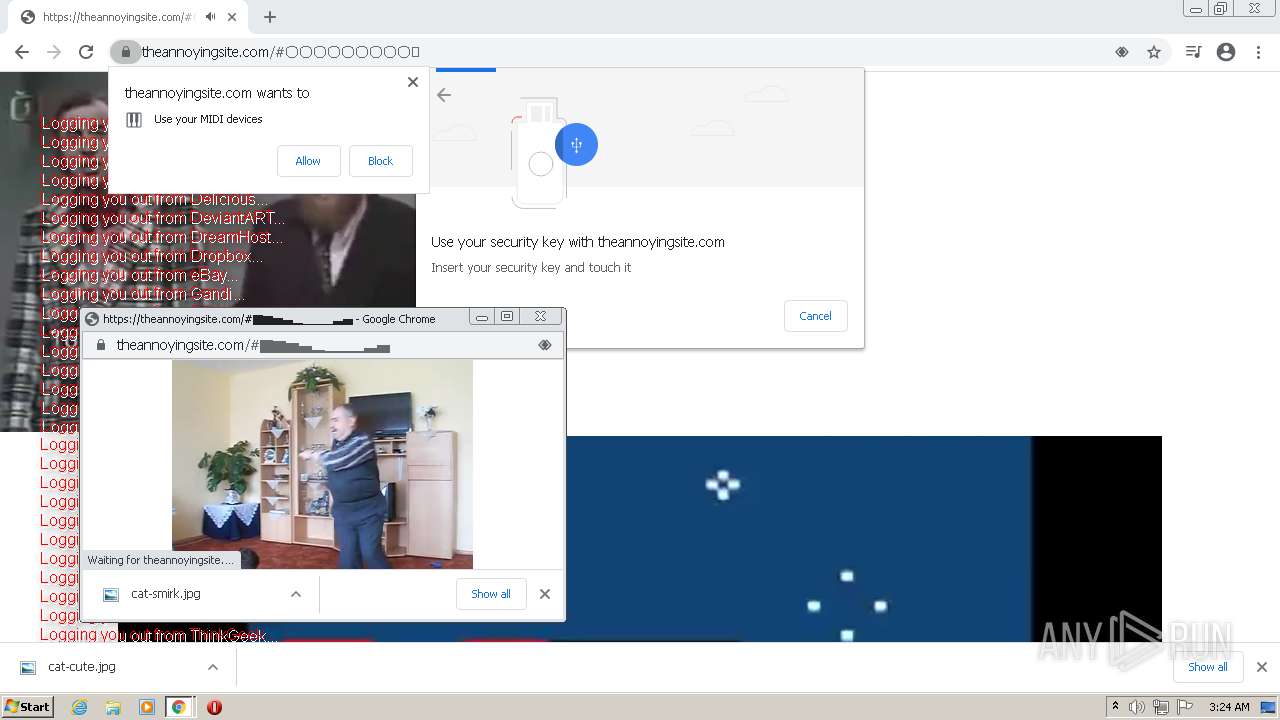Viewport: 1280px width, 720px height.
Task: Bookmark this page with the star icon
Action: (x=1154, y=52)
